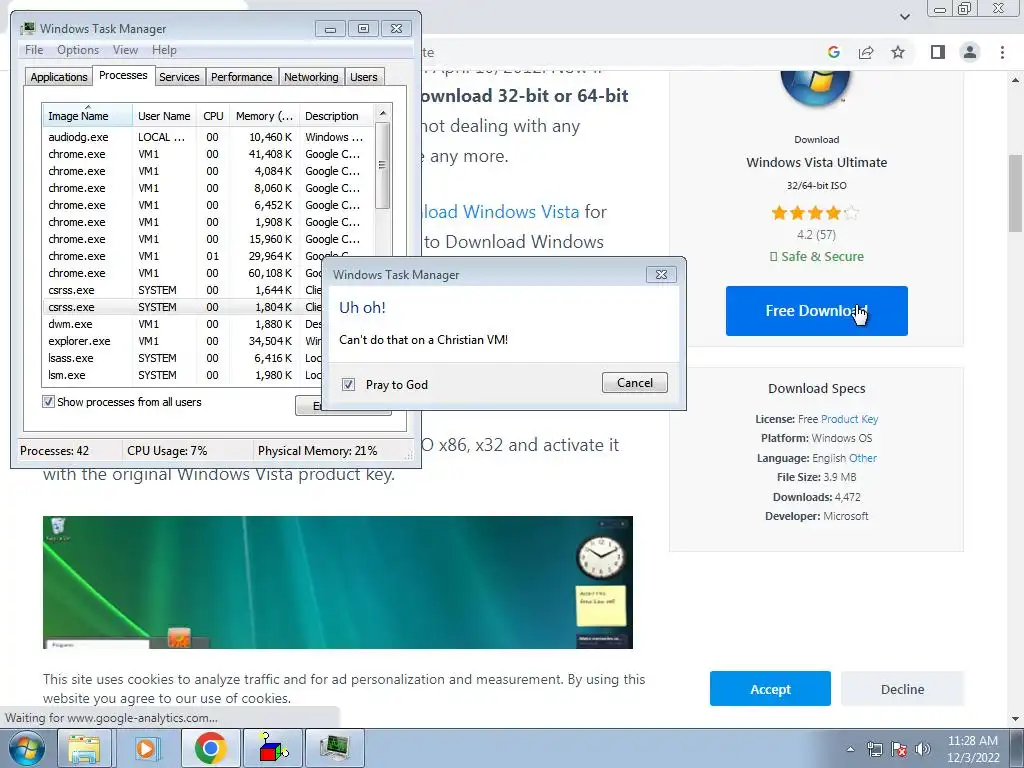Uncheck Show processes from all users
1024x768 pixels.
coord(48,402)
